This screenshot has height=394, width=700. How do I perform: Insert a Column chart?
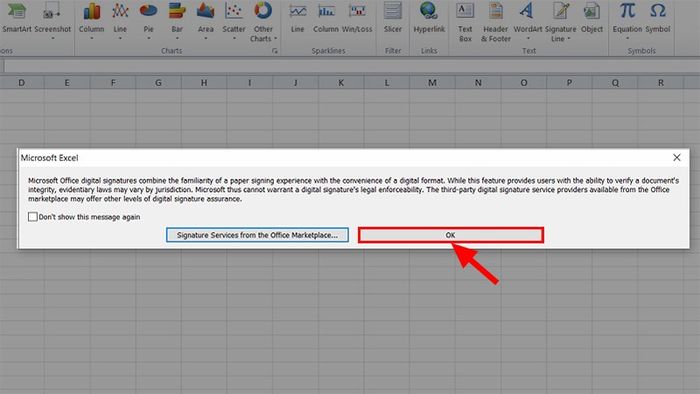click(92, 18)
